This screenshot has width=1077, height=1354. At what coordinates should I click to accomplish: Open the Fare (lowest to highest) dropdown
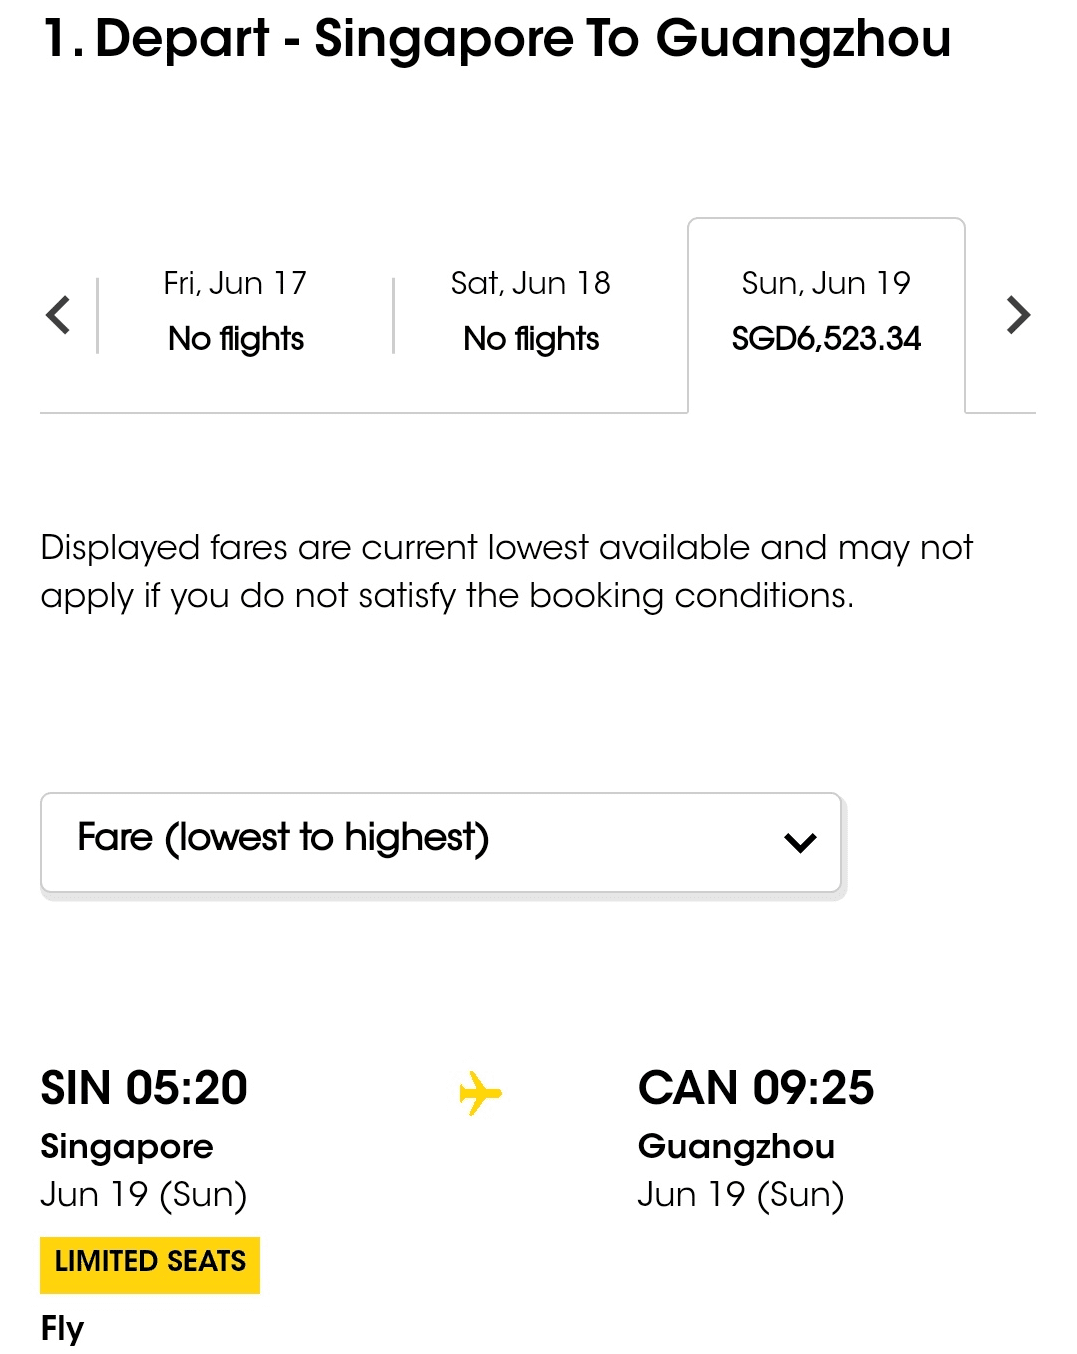440,842
